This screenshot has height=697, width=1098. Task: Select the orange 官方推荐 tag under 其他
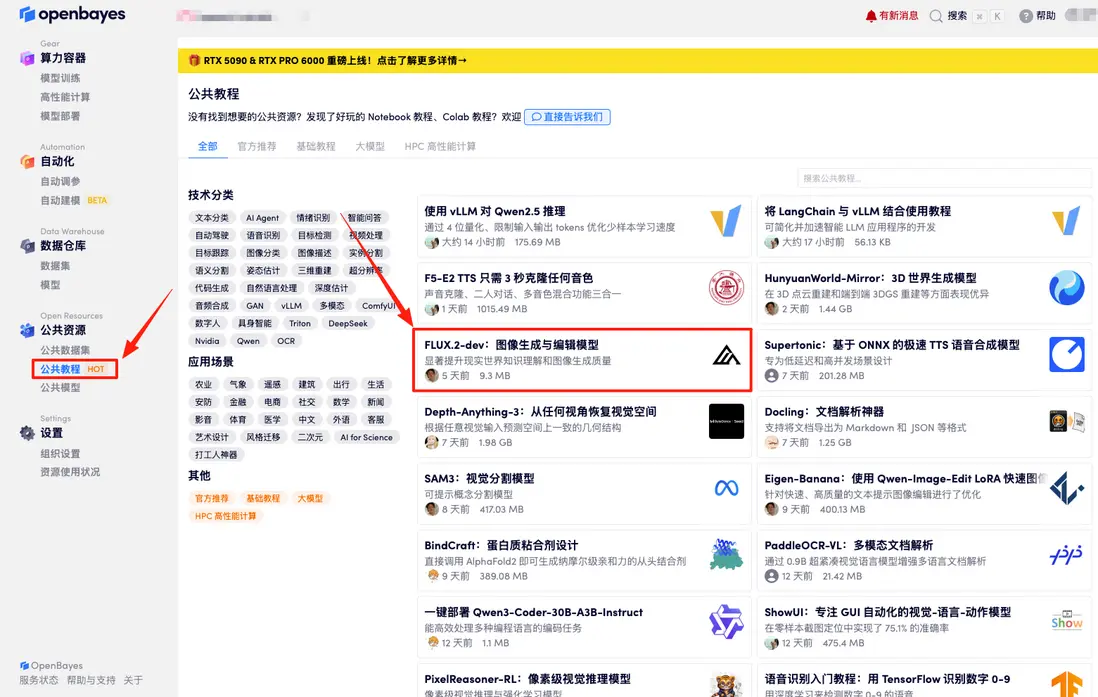coord(212,499)
